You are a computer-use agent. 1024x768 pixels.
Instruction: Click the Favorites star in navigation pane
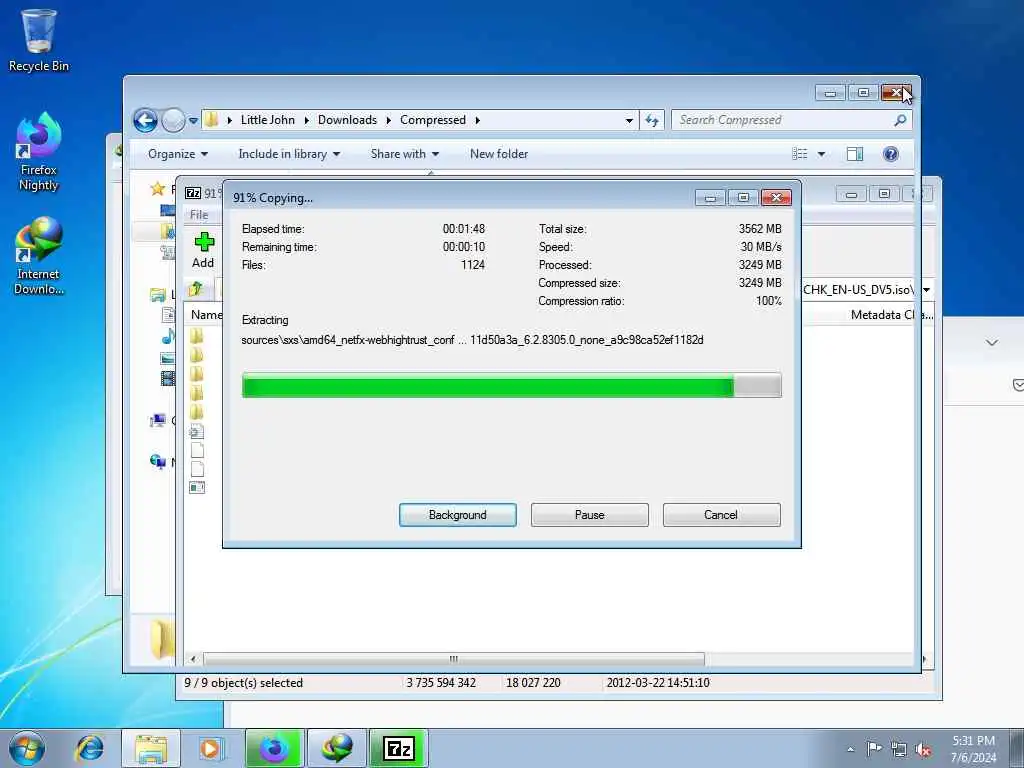pyautogui.click(x=157, y=189)
